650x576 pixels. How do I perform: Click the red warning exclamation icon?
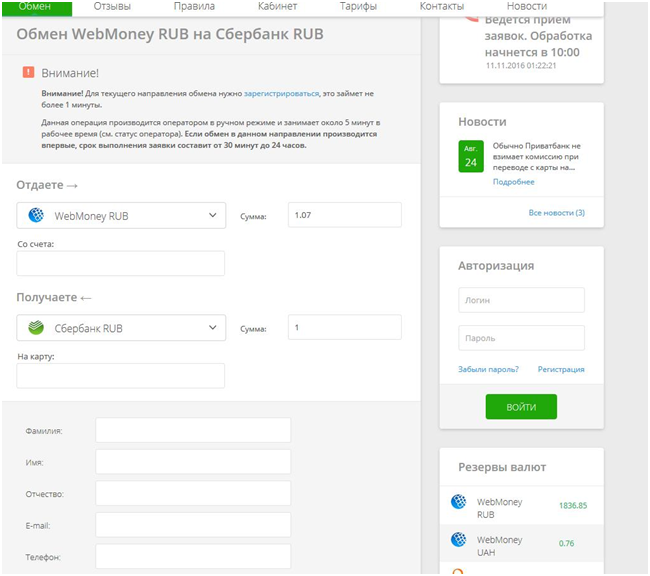[28, 72]
